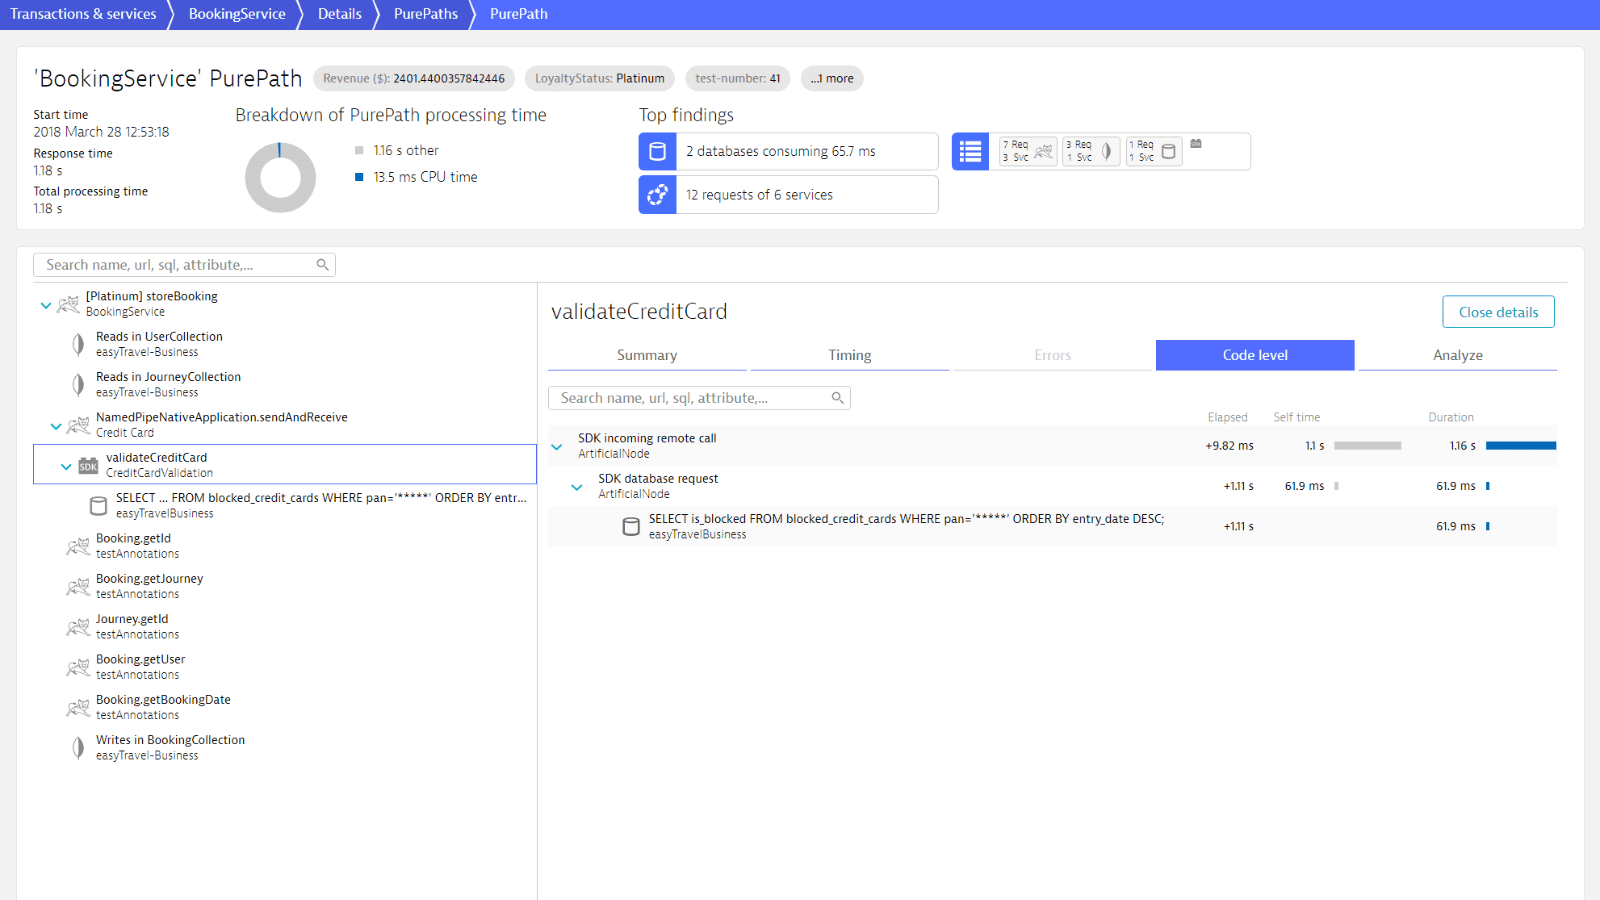Click Tomcat icon next to NamedPipeNativeApplication.sendAndReceive
The height and width of the screenshot is (900, 1600).
tap(78, 425)
